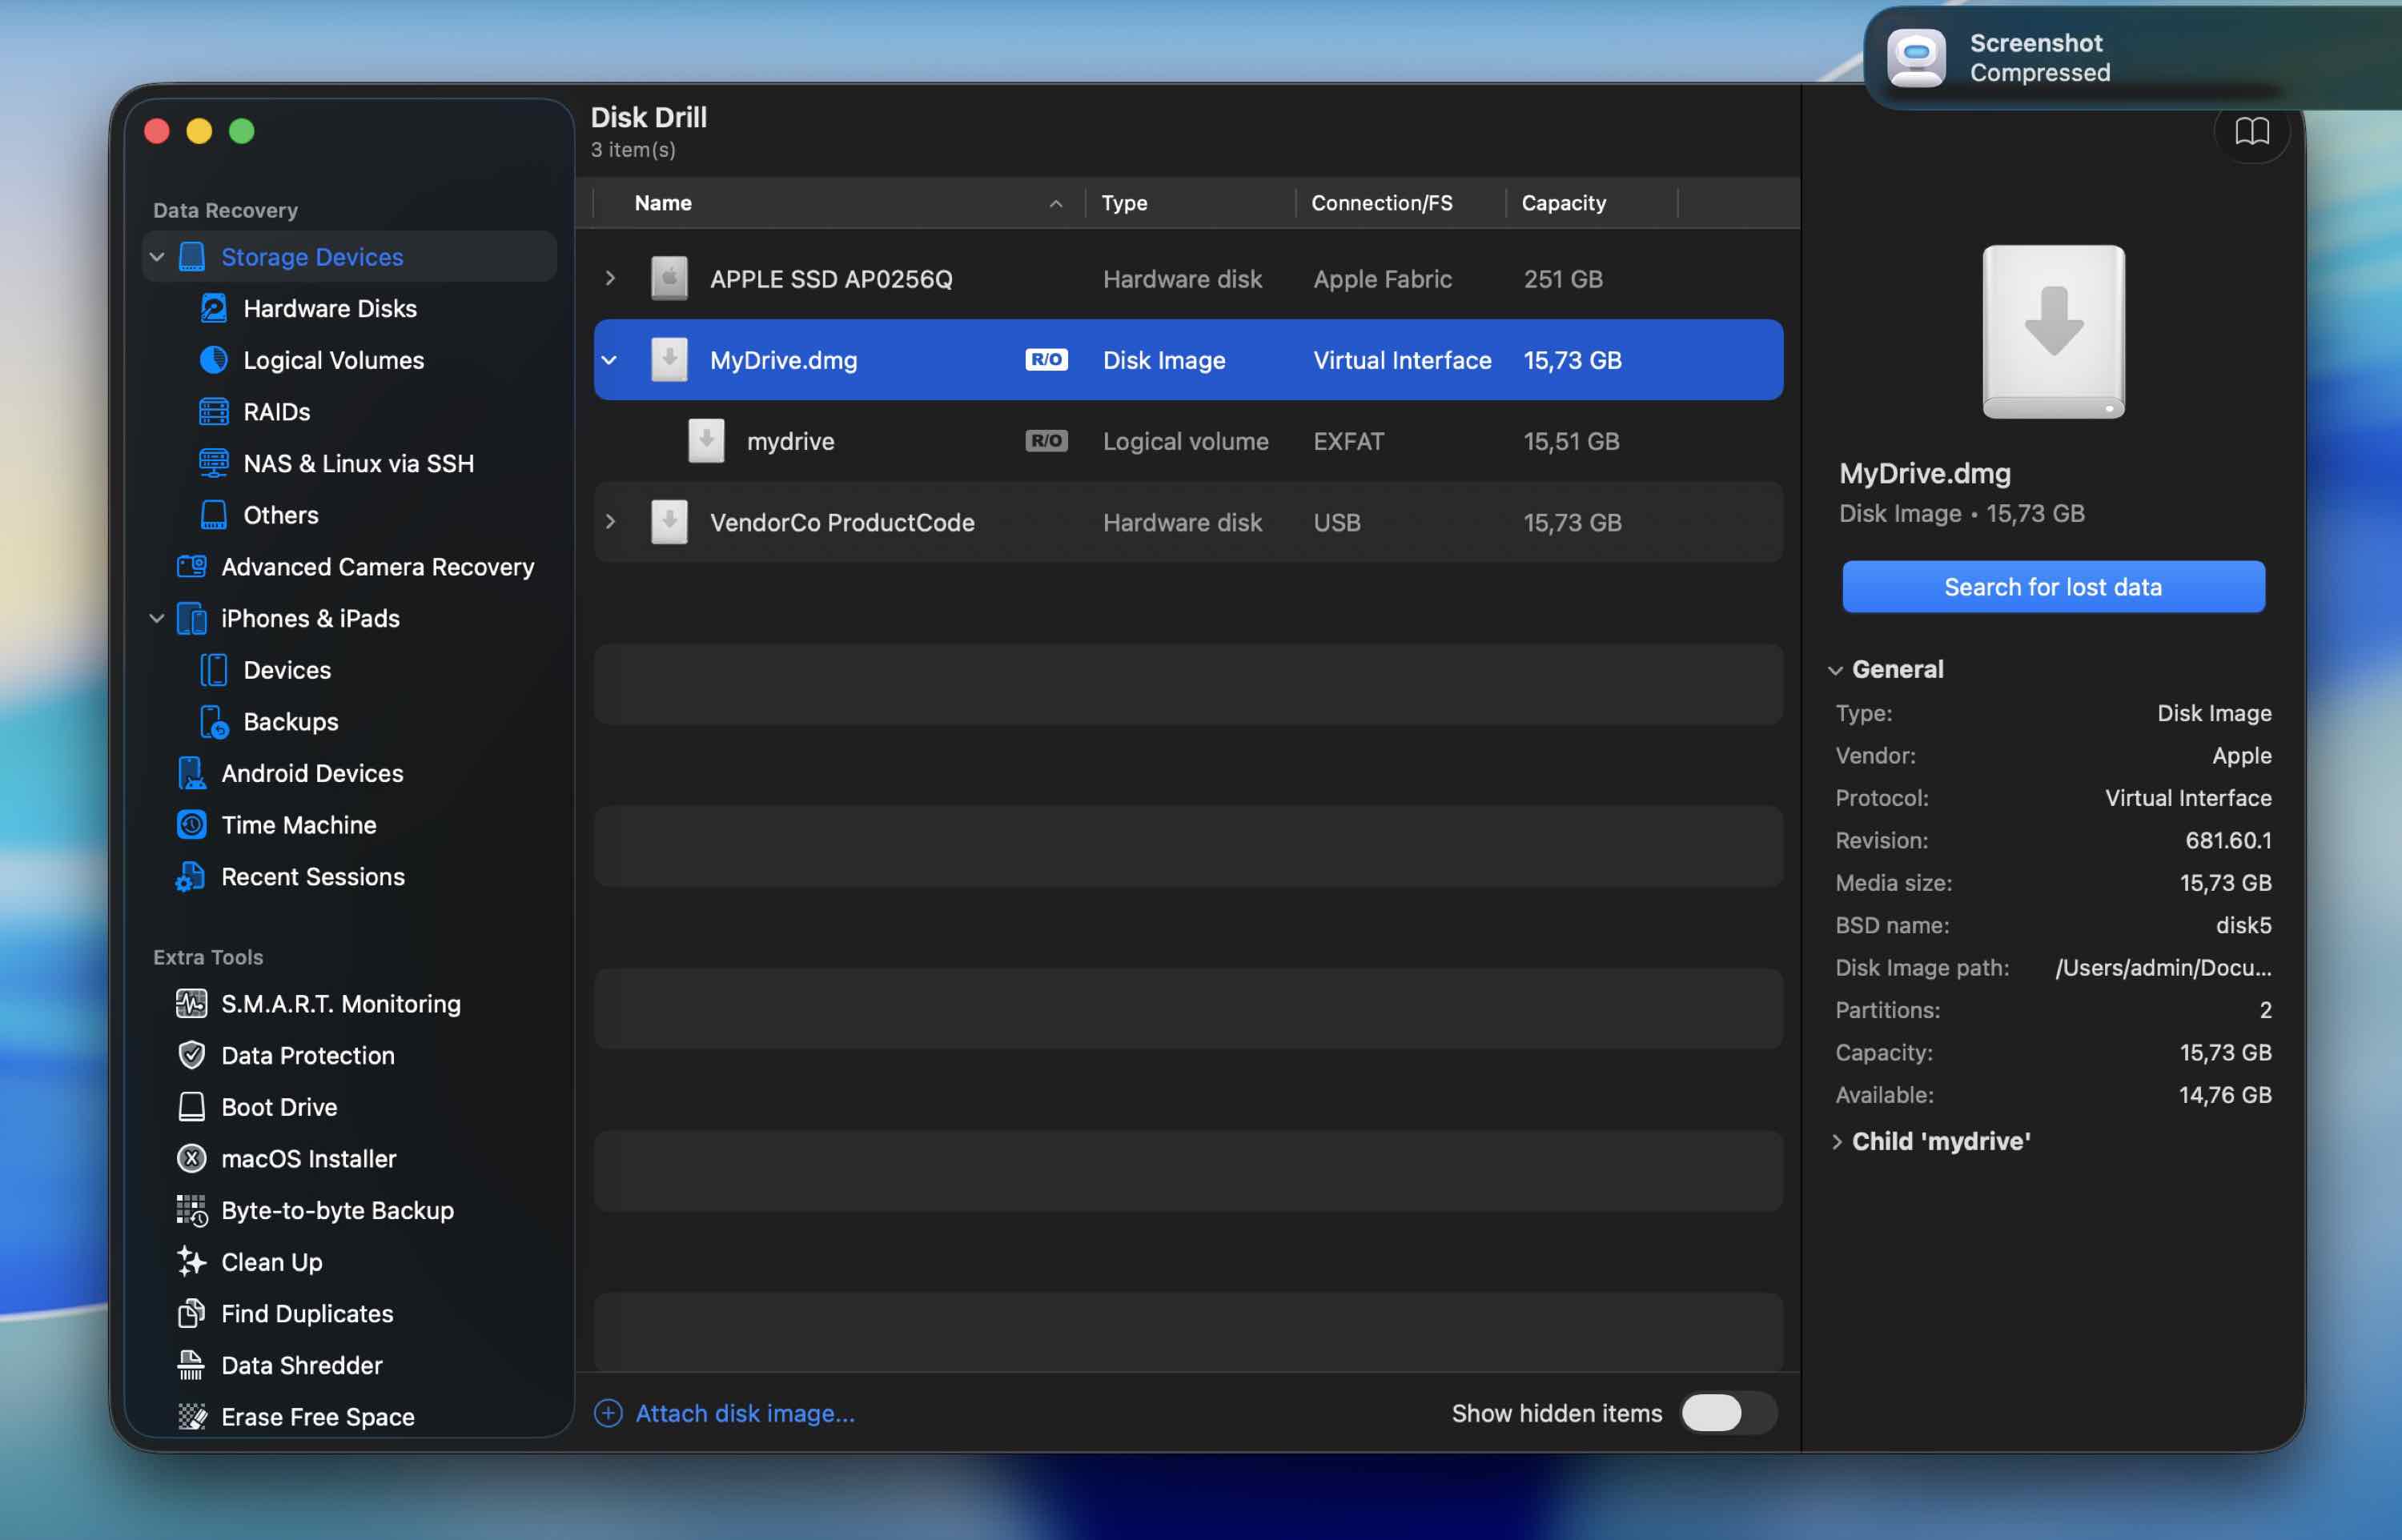2402x1540 pixels.
Task: Collapse the MyDrive.dmg row
Action: pos(610,360)
